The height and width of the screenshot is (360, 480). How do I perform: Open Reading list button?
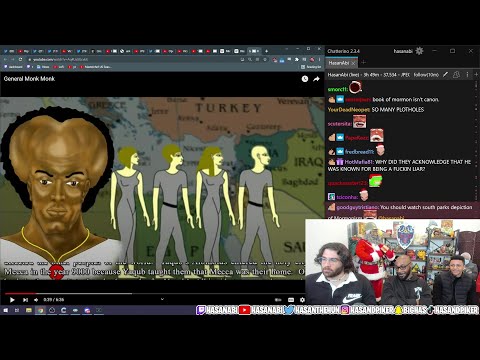coord(311,67)
